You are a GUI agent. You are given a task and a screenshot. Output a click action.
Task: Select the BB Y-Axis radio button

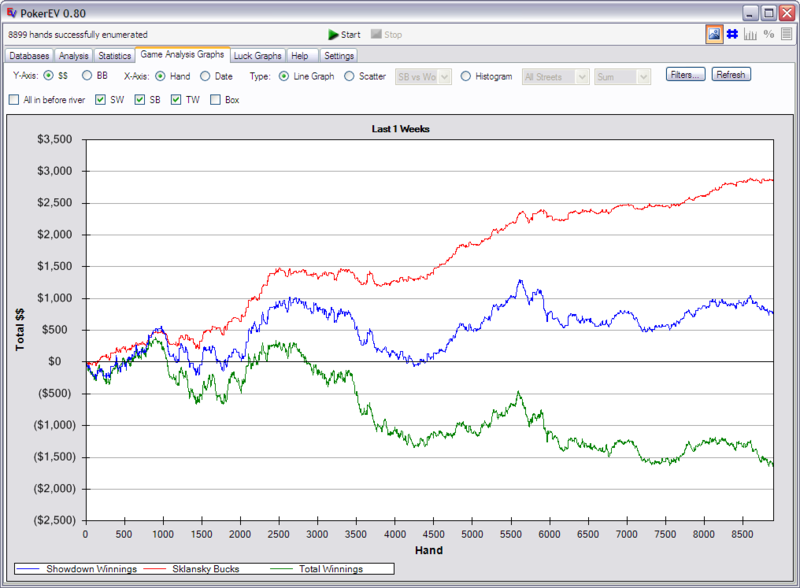87,76
